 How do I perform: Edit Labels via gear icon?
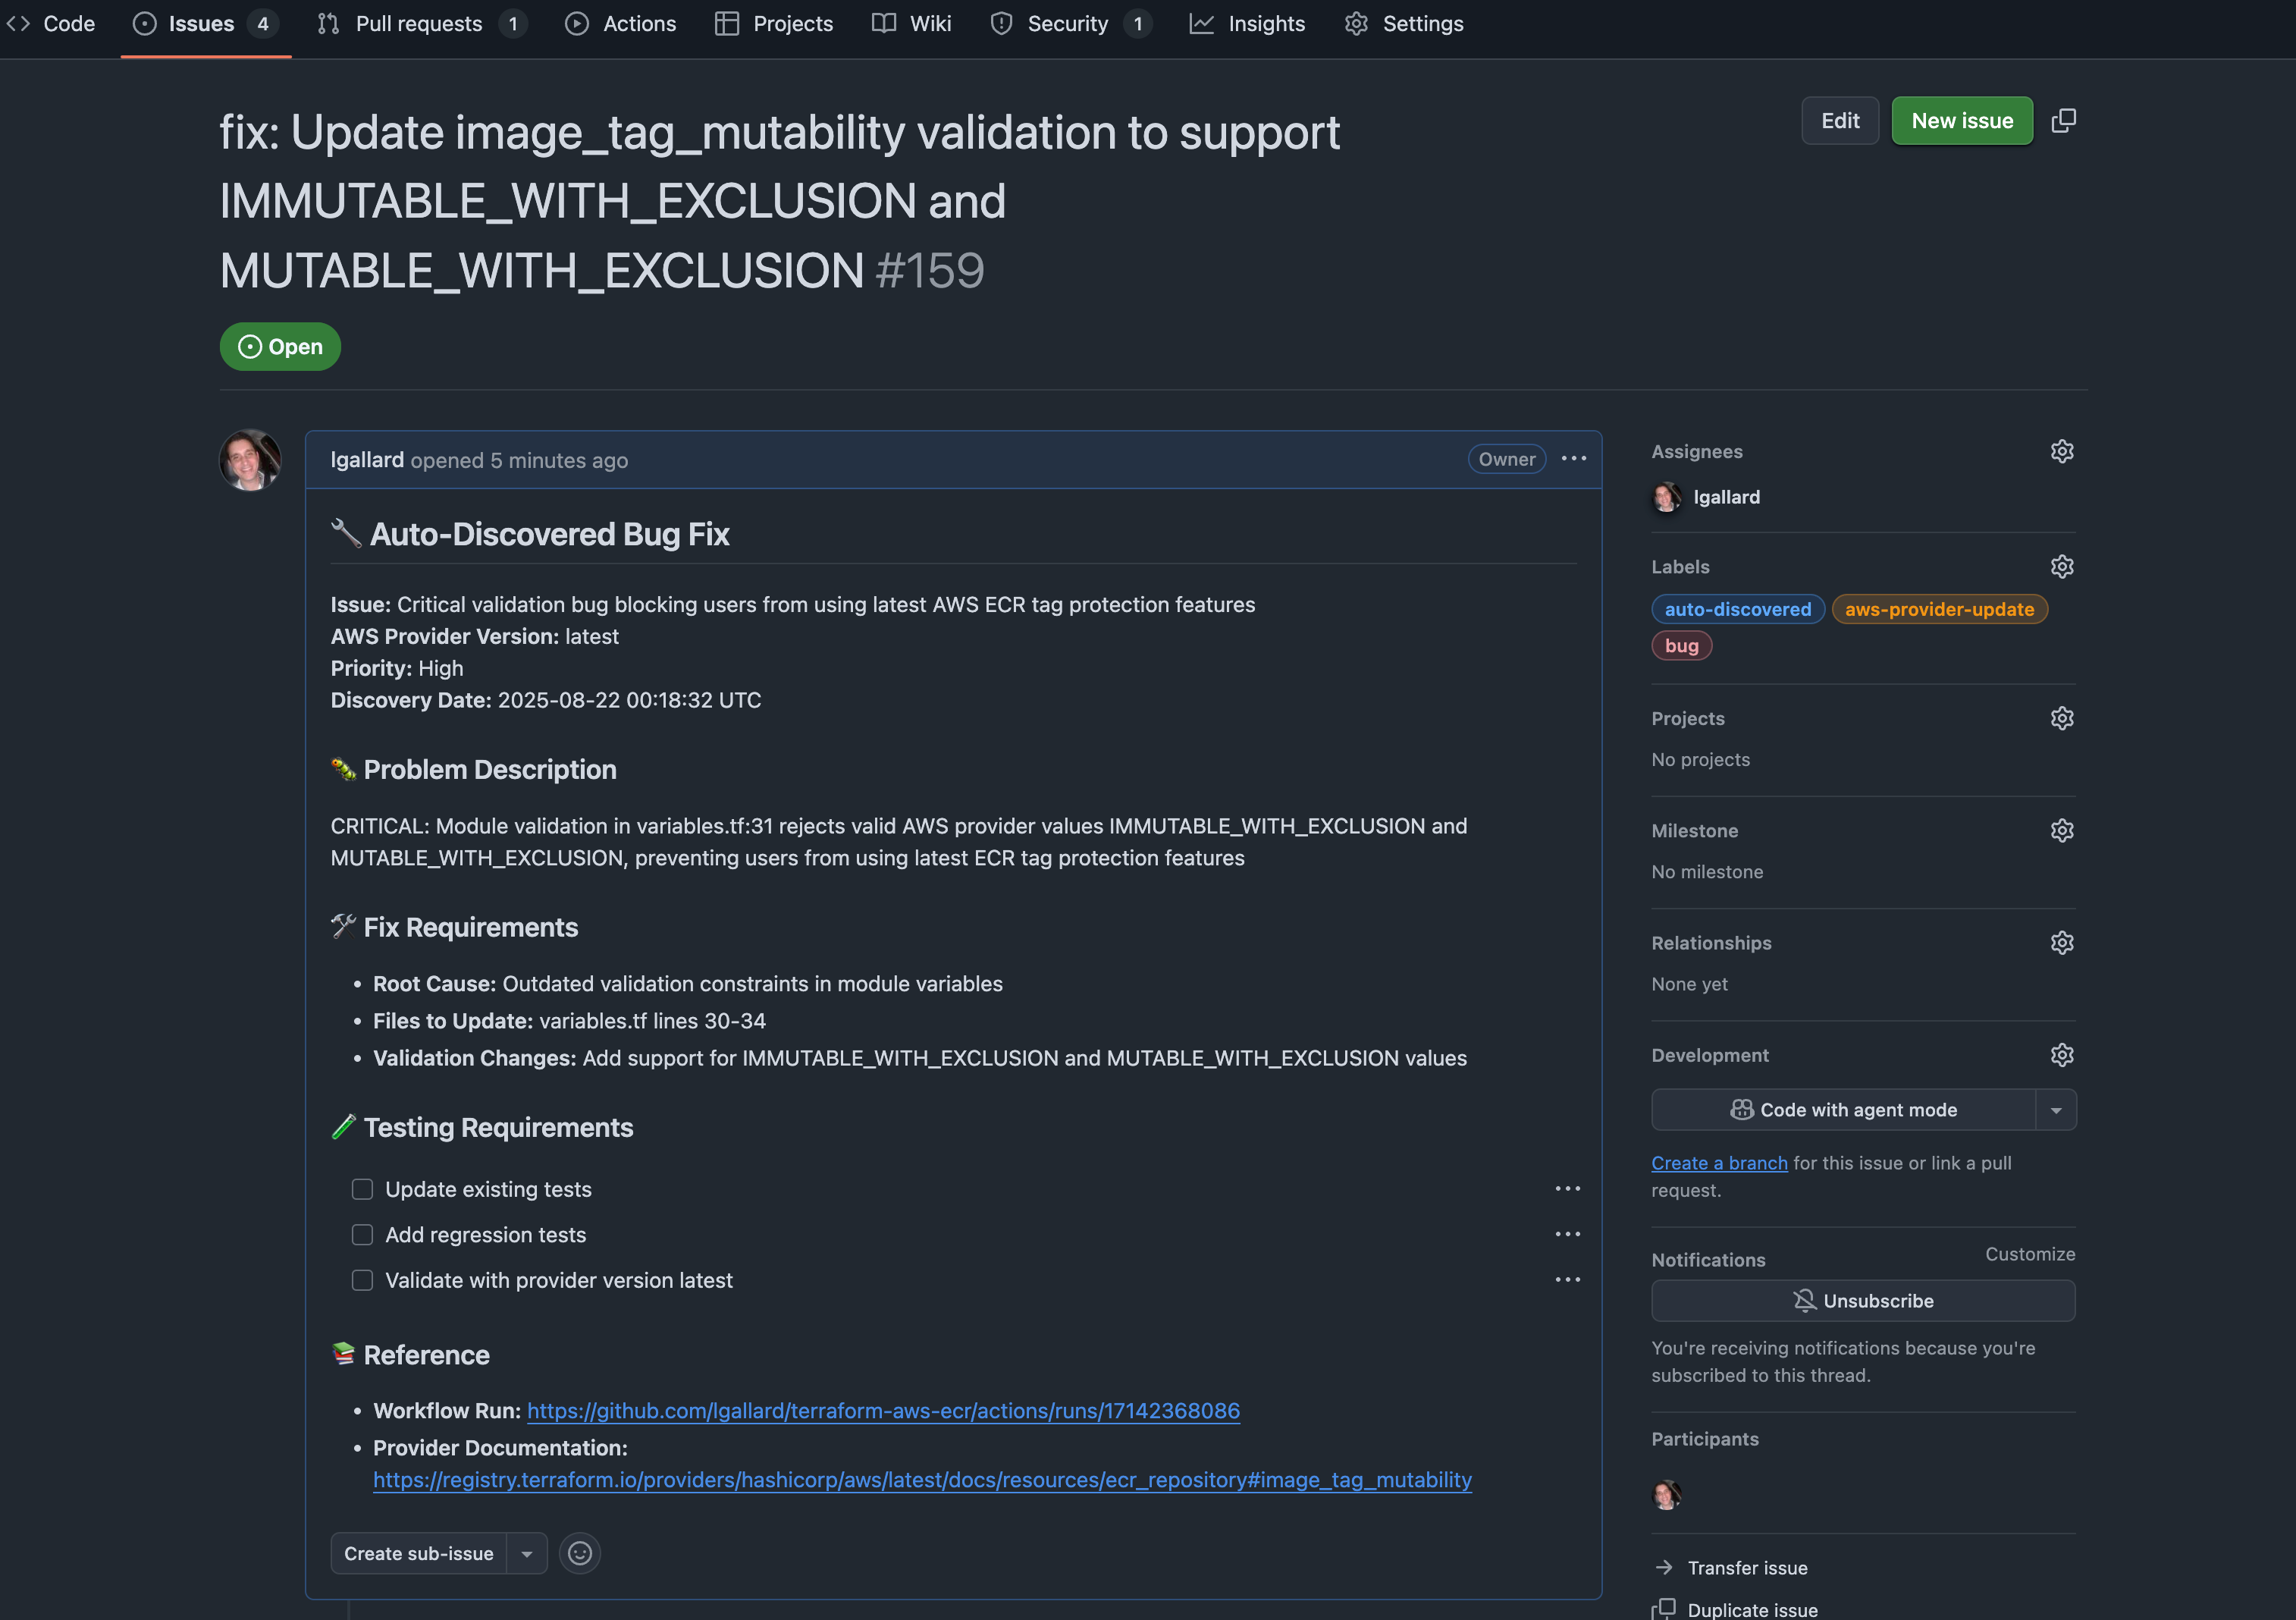pos(2062,567)
